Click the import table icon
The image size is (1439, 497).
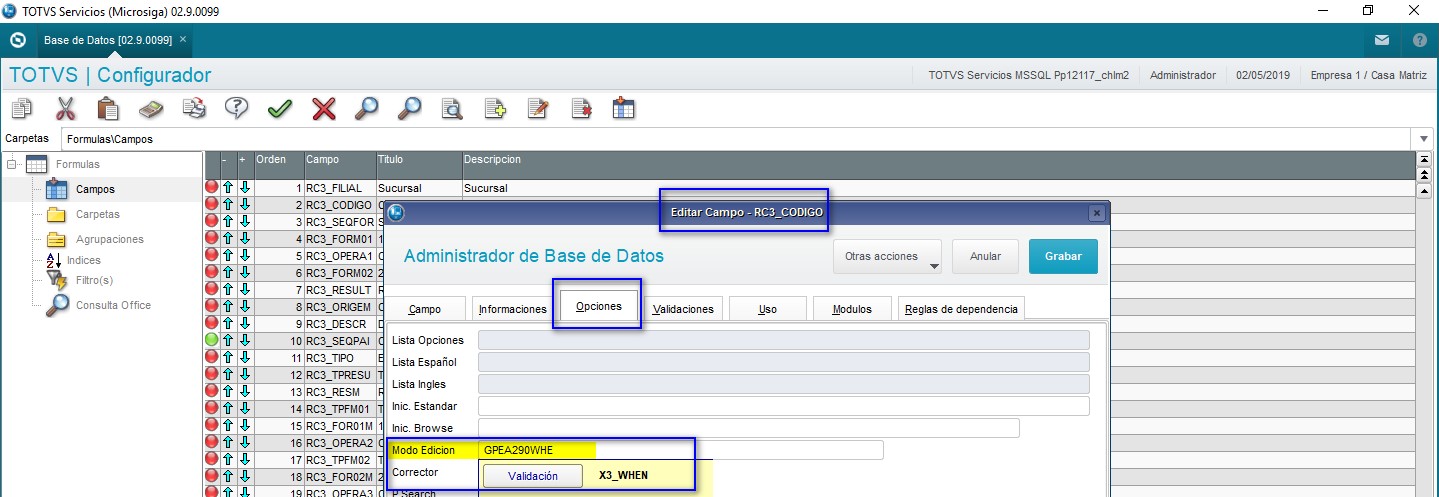(624, 108)
